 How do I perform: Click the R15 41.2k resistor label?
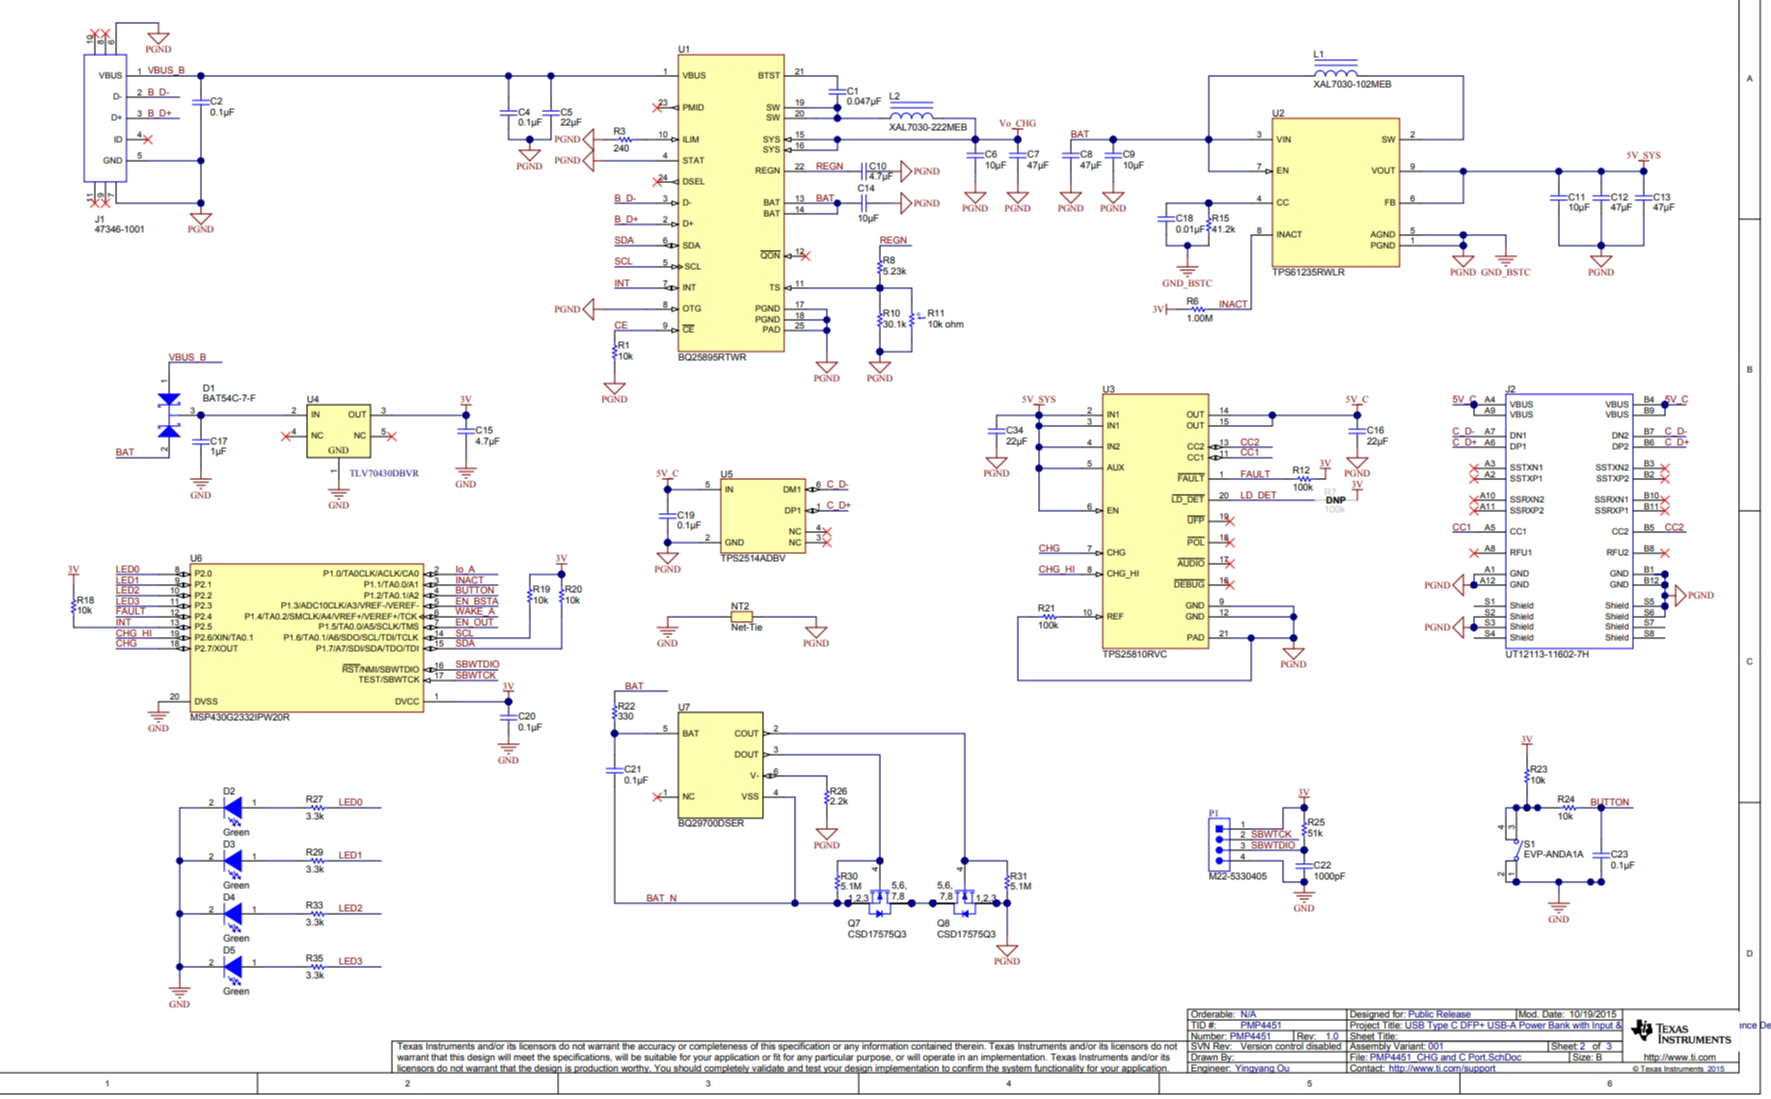tap(1223, 223)
